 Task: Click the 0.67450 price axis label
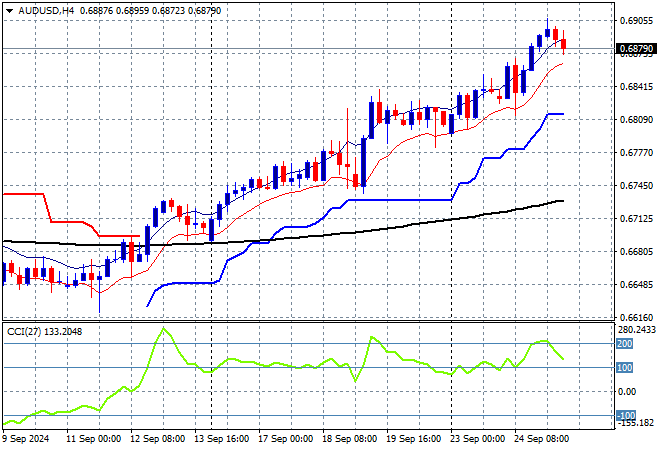(x=636, y=186)
